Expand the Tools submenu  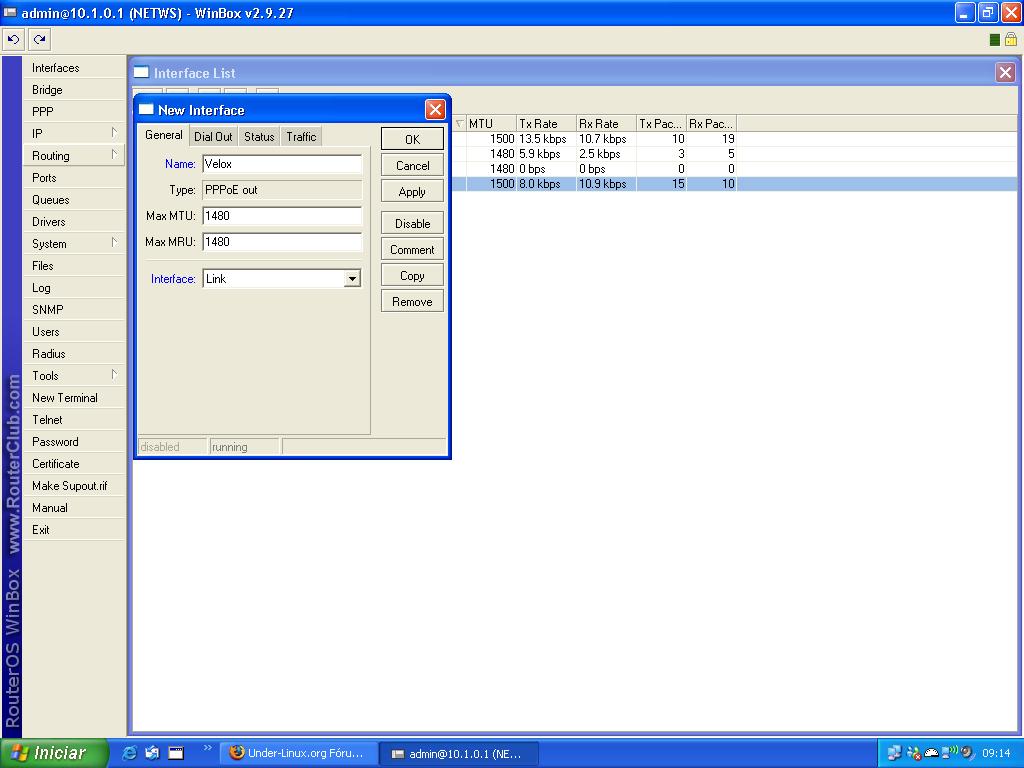click(74, 376)
